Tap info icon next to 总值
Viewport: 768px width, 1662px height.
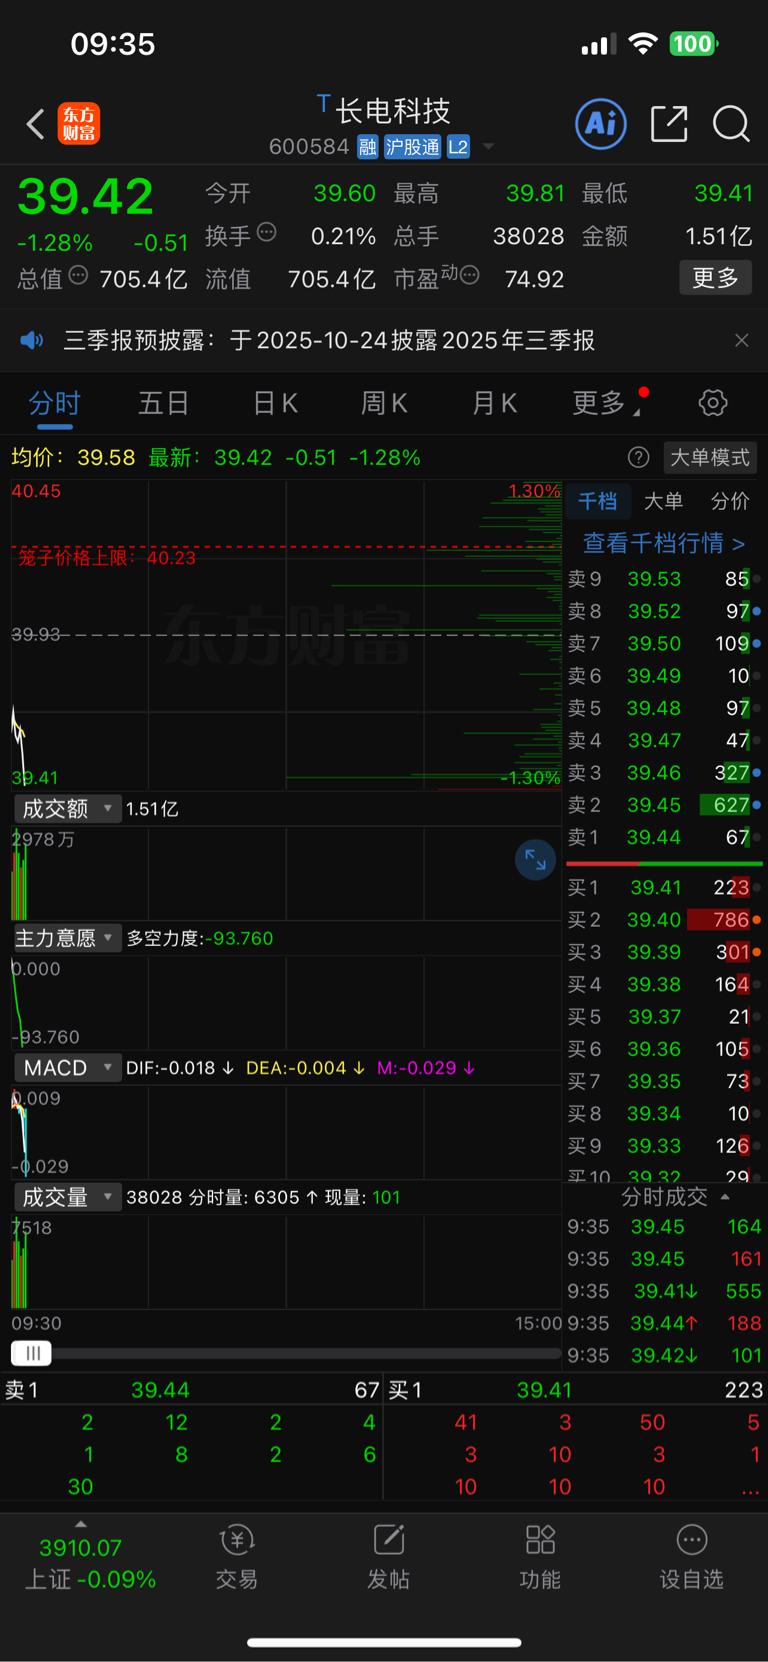pyautogui.click(x=78, y=275)
